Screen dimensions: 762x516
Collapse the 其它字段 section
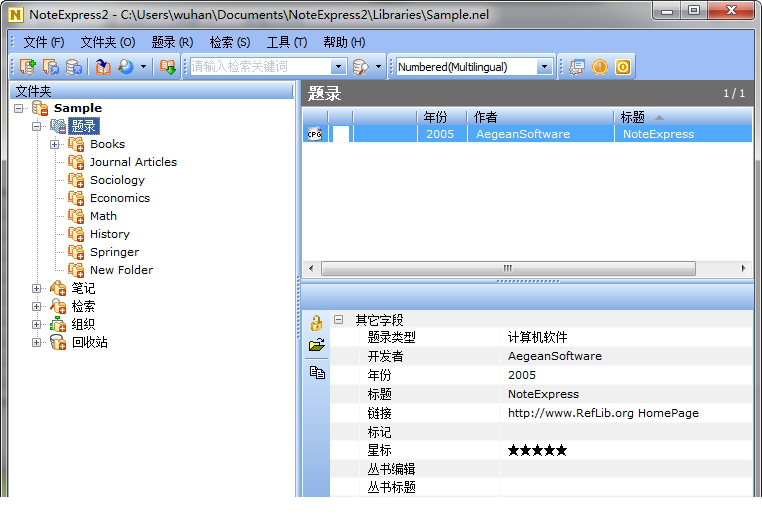pyautogui.click(x=339, y=320)
